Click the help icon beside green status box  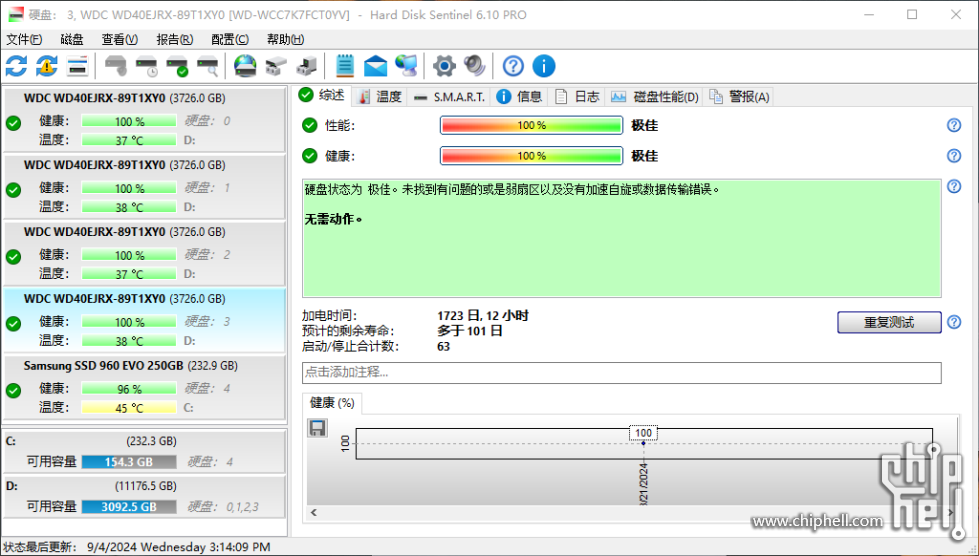954,186
